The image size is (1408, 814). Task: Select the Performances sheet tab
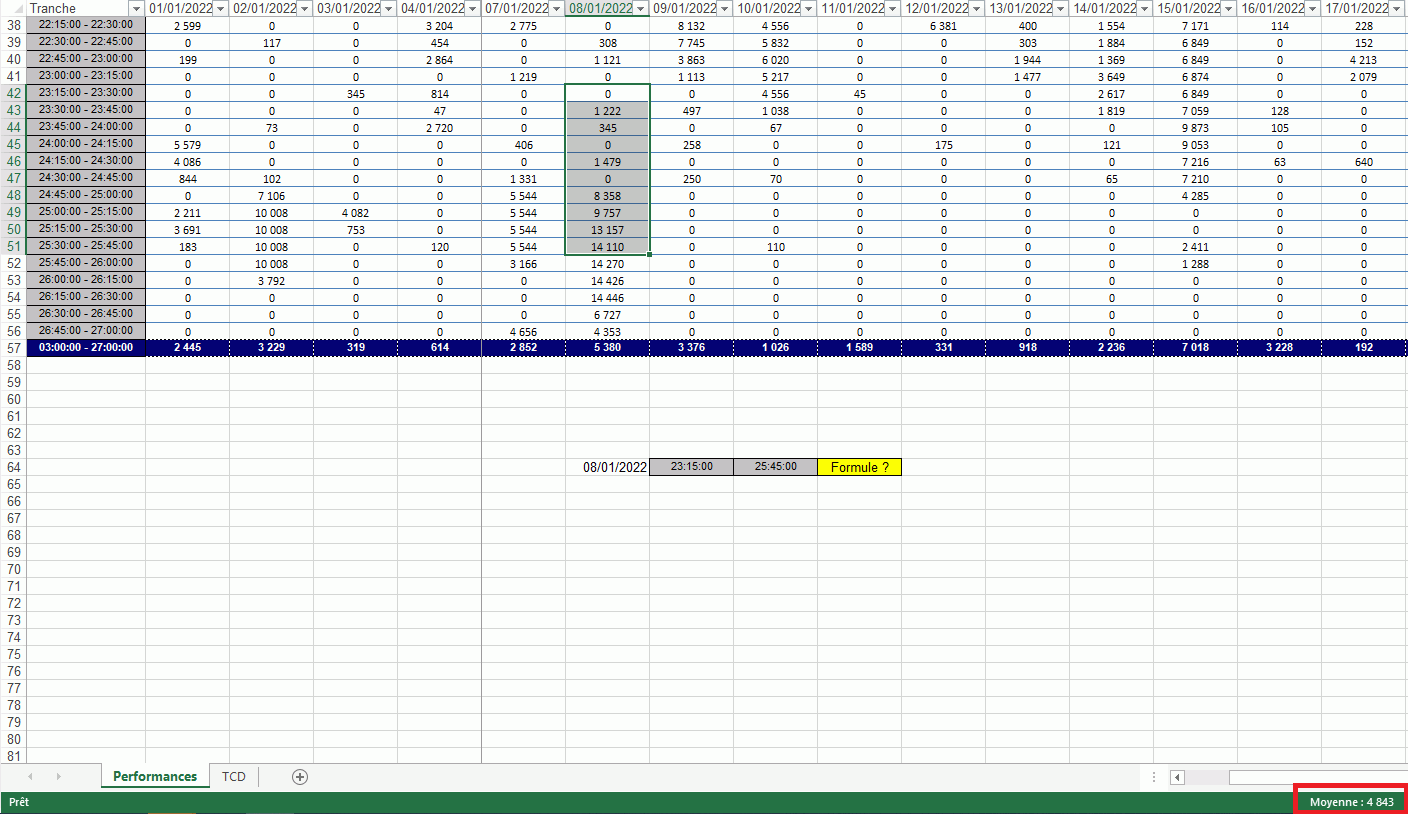pyautogui.click(x=155, y=777)
